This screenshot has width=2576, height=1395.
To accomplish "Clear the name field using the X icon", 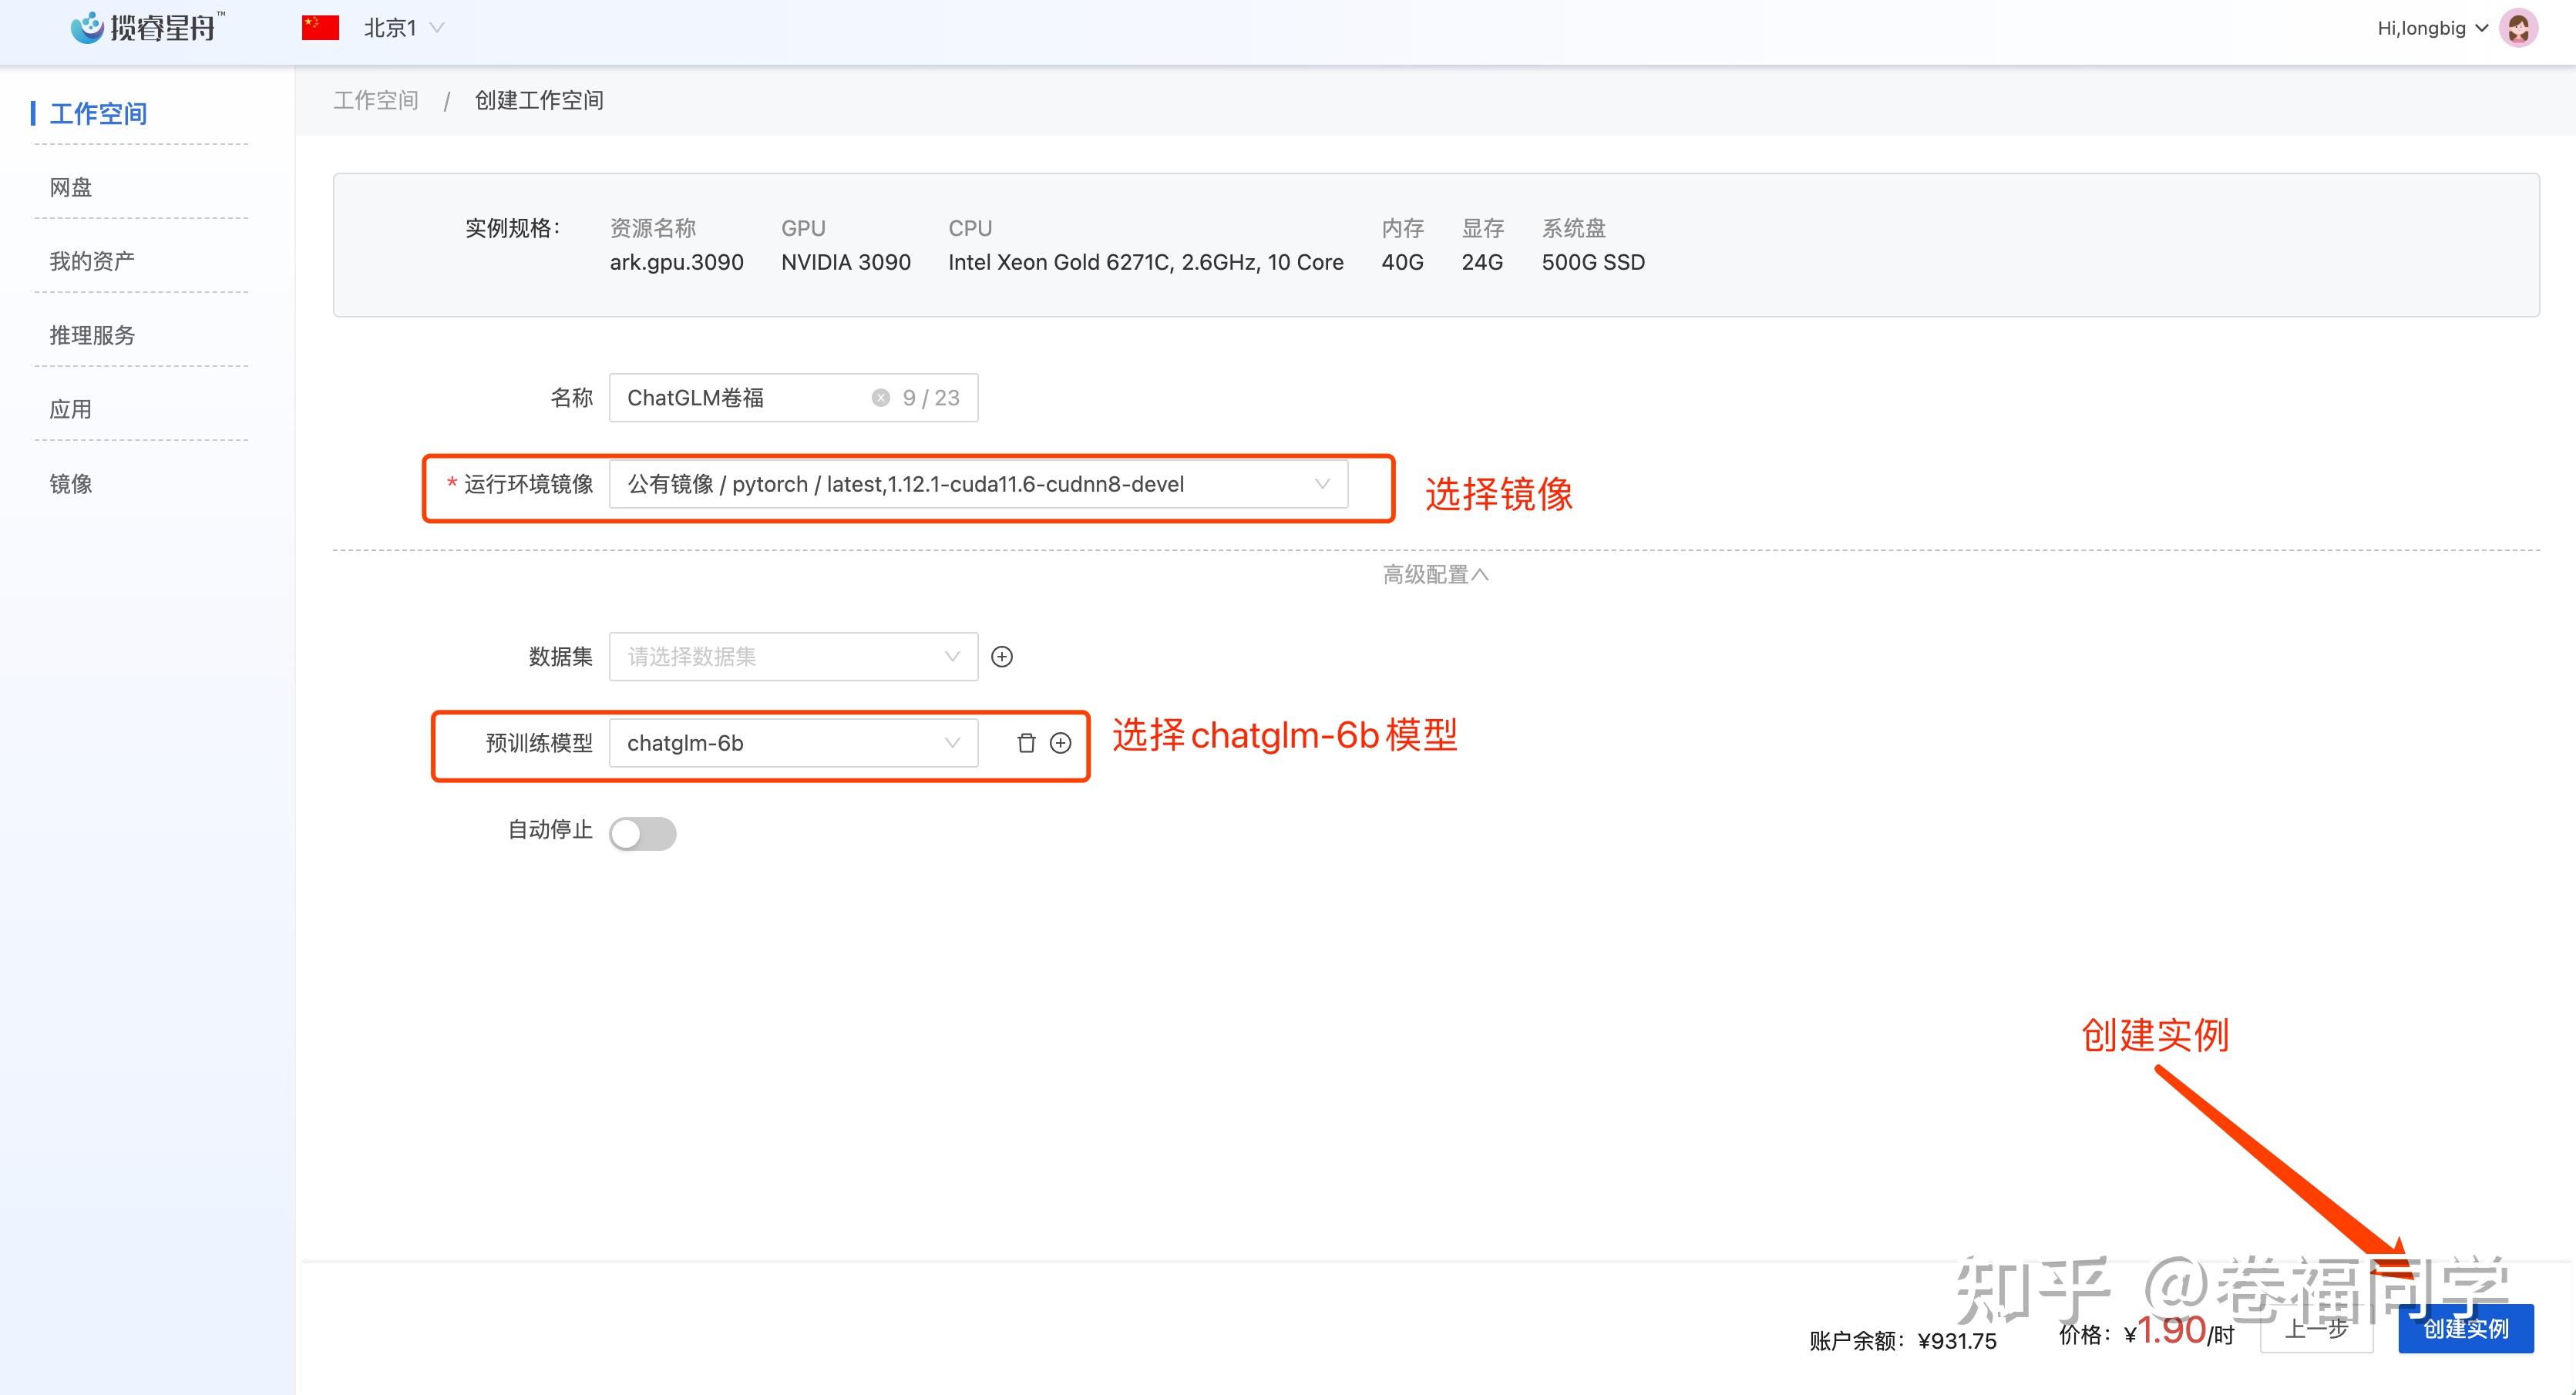I will point(880,398).
